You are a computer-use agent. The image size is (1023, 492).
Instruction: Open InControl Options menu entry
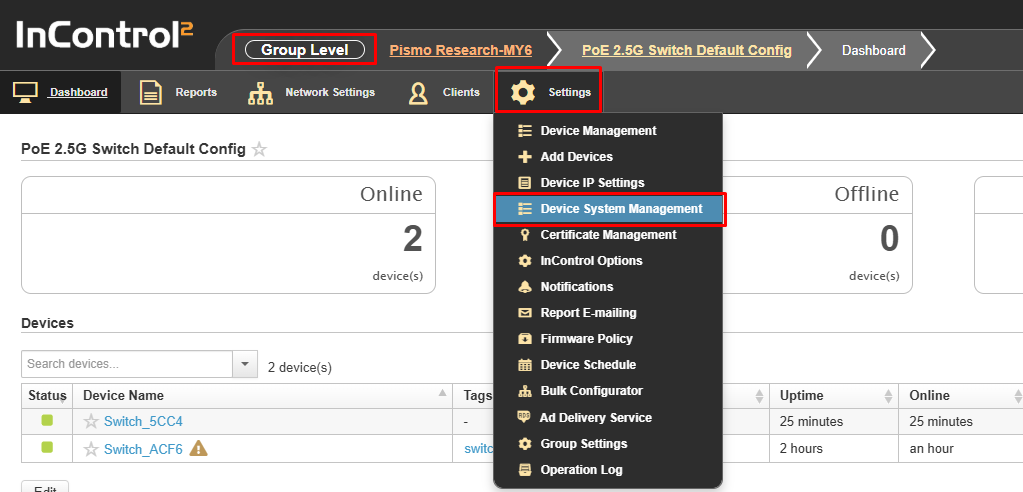[608, 261]
